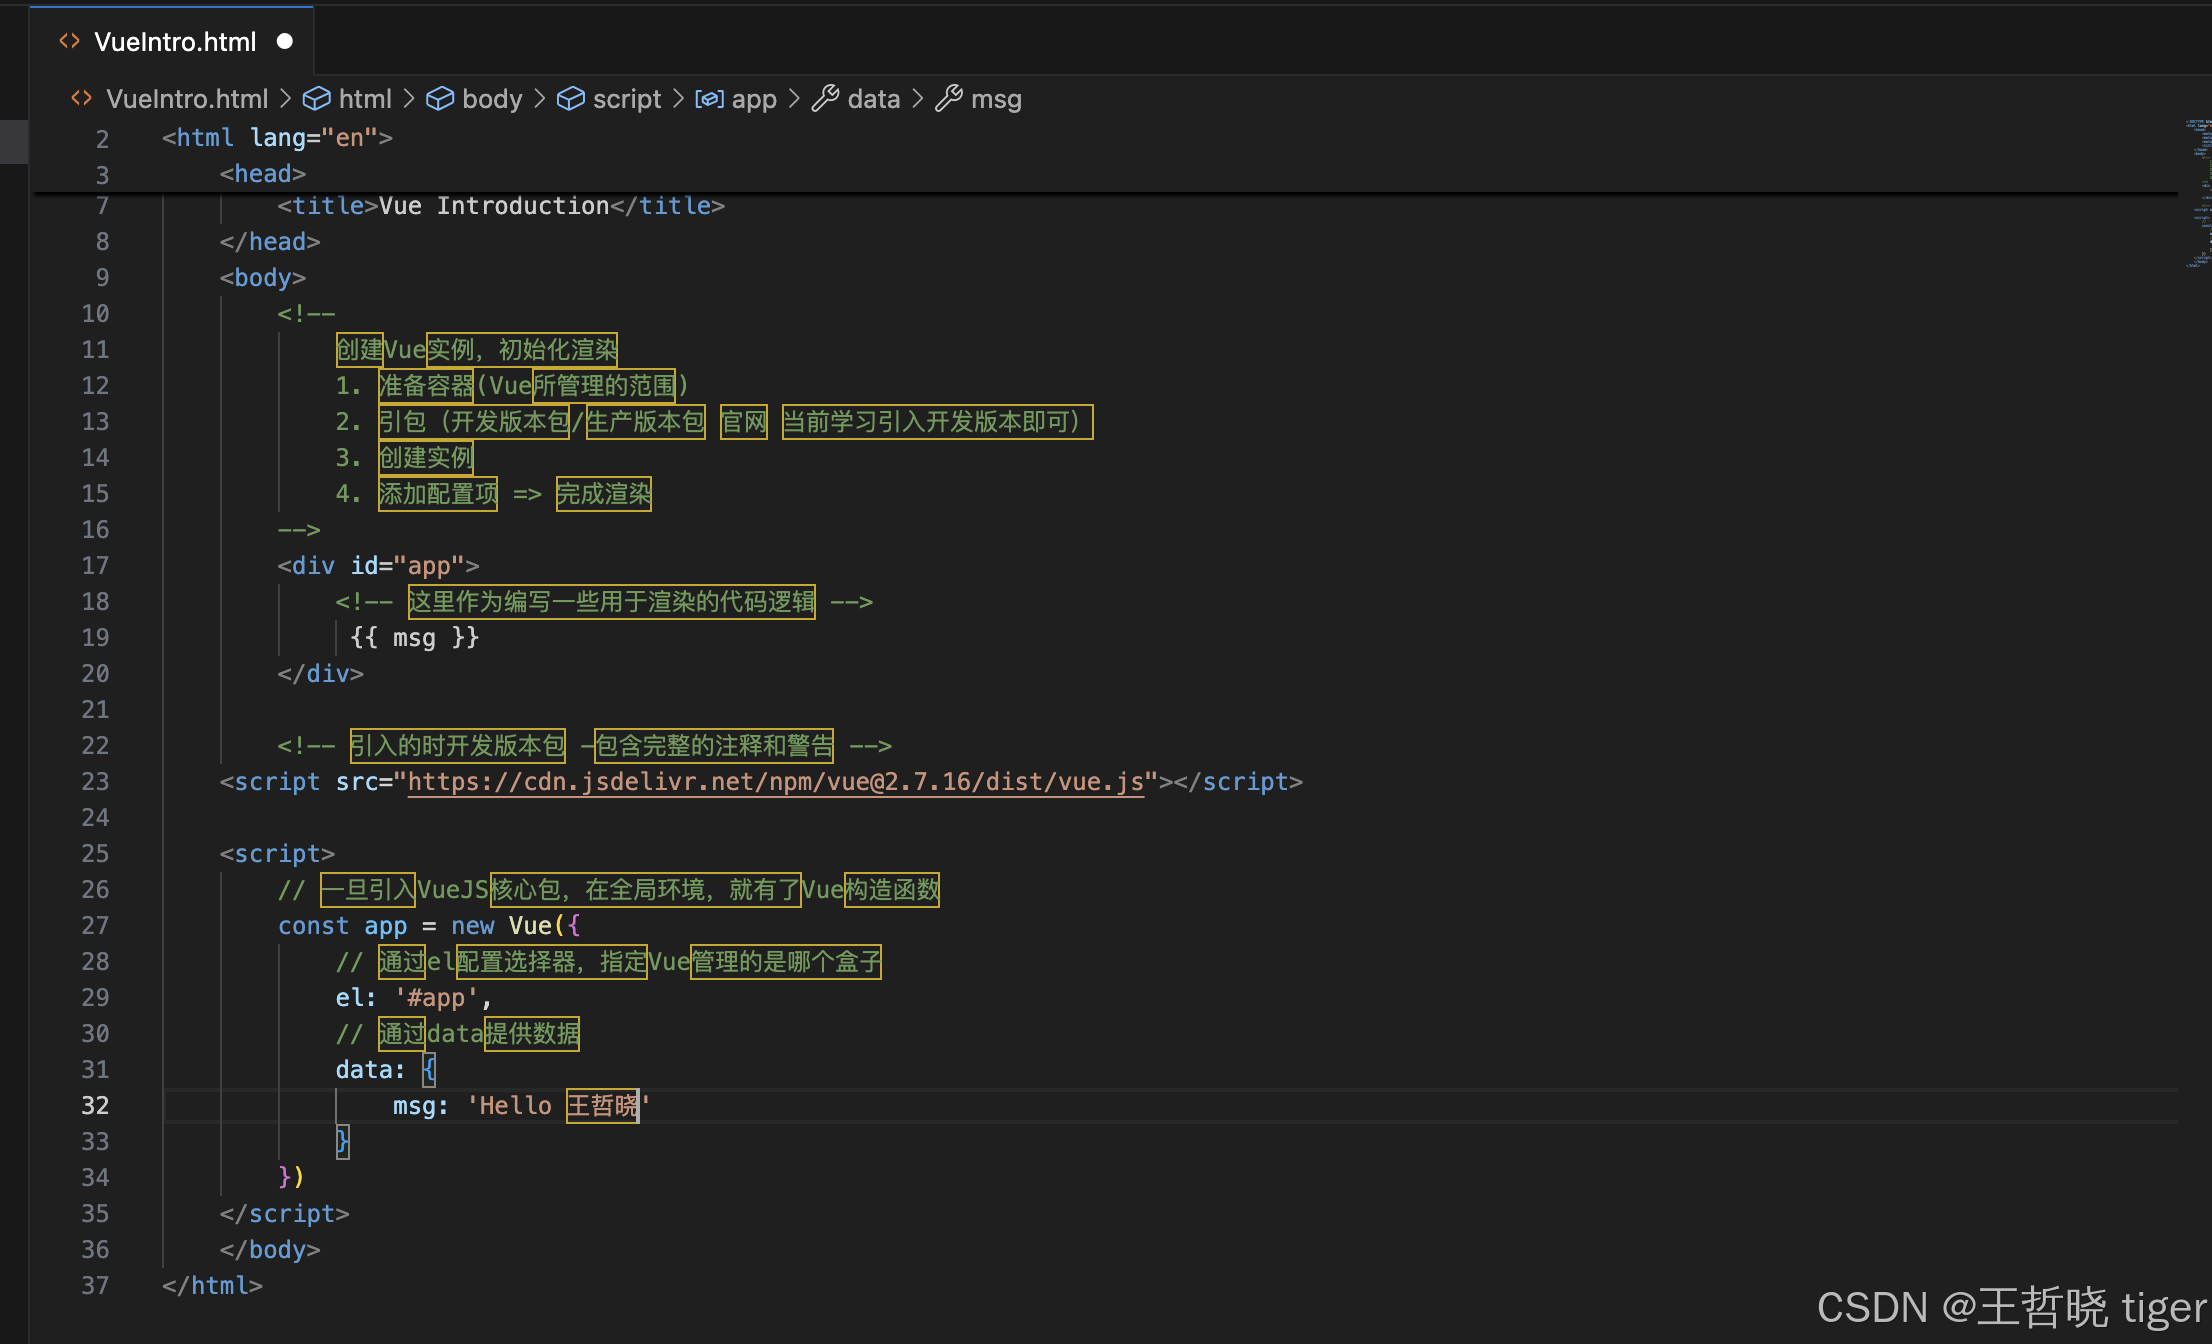
Task: Click the comment text 创建实例 on line 14
Action: pyautogui.click(x=426, y=458)
